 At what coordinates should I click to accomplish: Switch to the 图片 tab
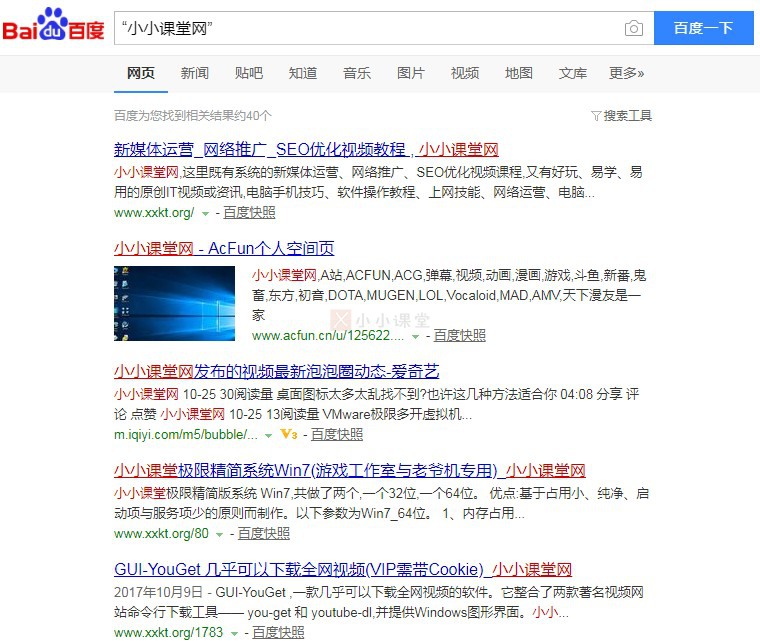(x=411, y=73)
